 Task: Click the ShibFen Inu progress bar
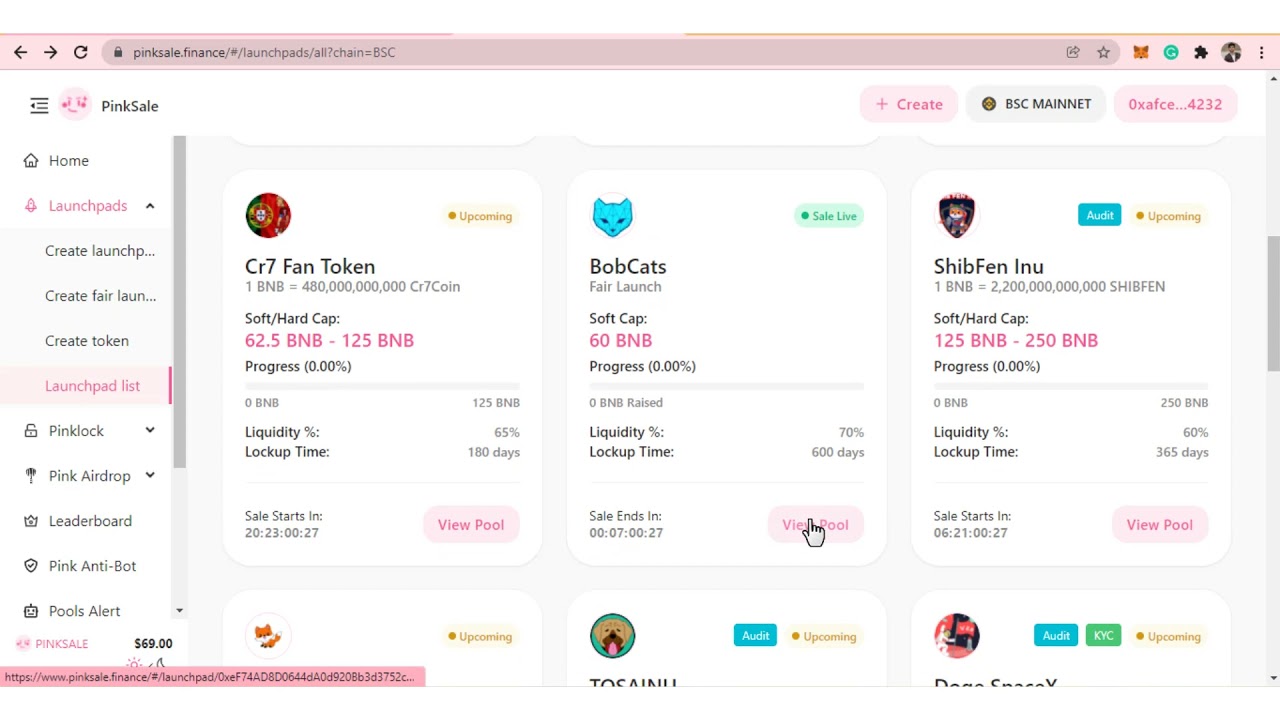click(1071, 385)
